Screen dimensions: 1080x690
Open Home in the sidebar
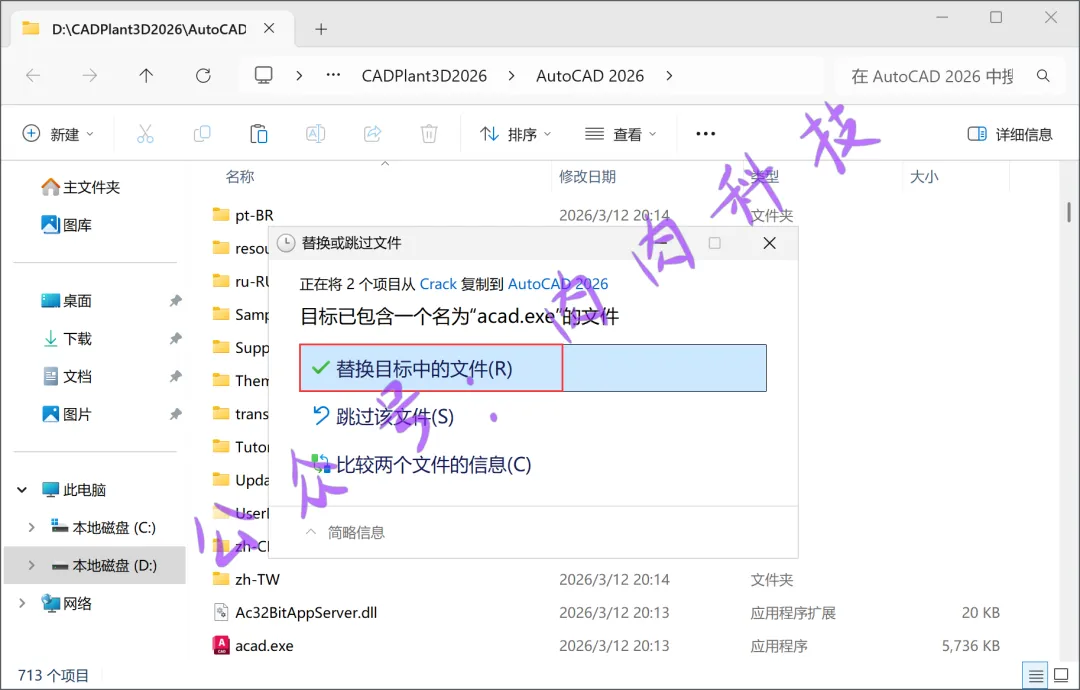pos(81,187)
